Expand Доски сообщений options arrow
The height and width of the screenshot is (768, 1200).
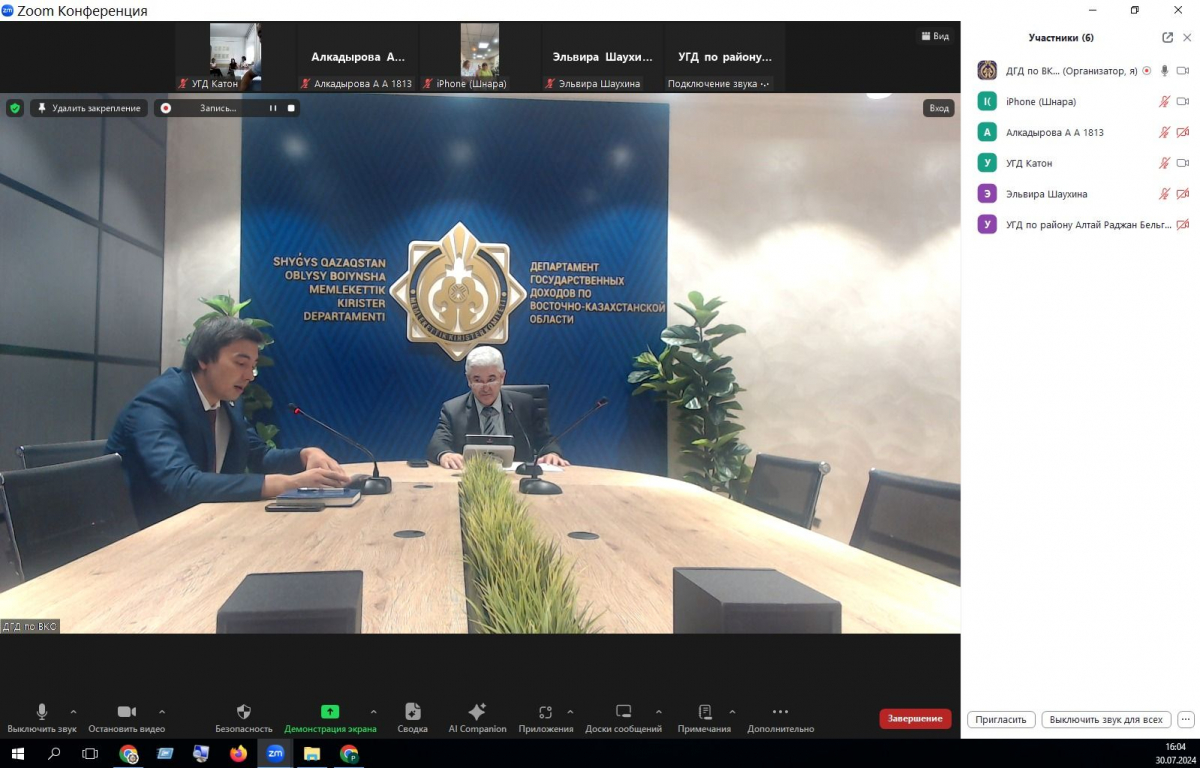pyautogui.click(x=660, y=712)
